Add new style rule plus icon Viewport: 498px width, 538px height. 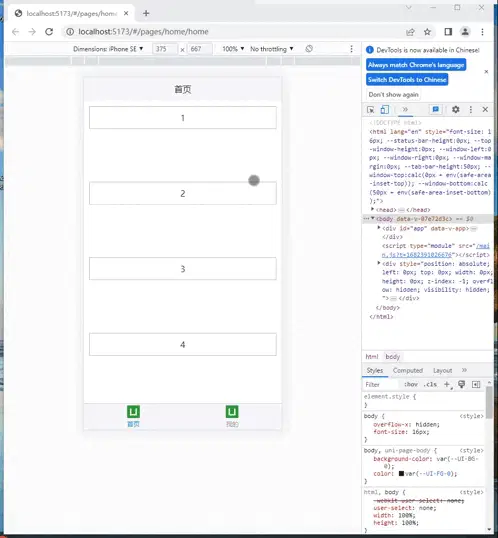[447, 385]
